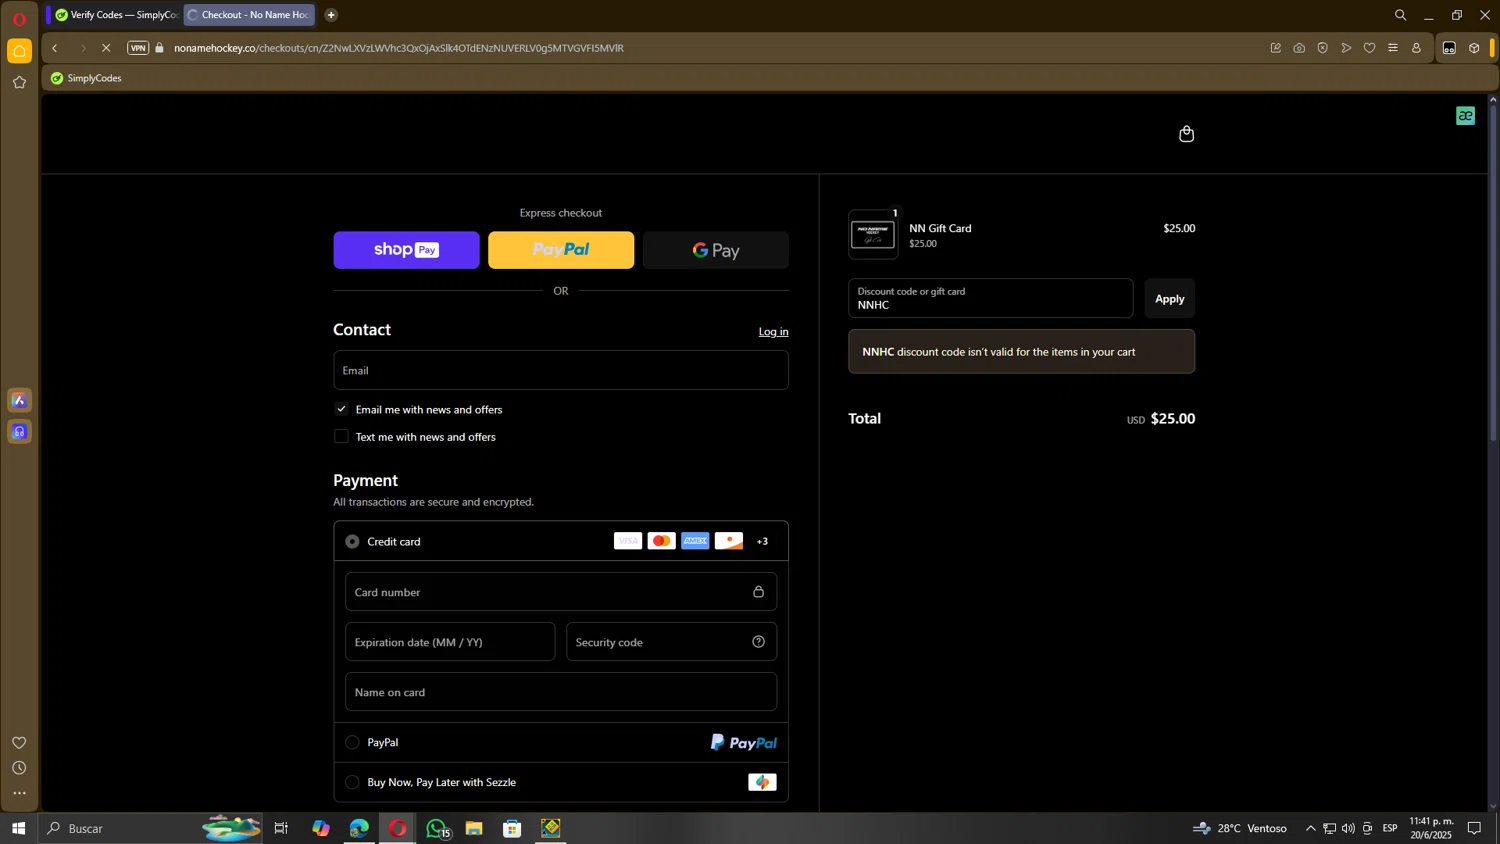The height and width of the screenshot is (844, 1500).
Task: Select Checkout - No Name Hockey tab
Action: tap(249, 15)
